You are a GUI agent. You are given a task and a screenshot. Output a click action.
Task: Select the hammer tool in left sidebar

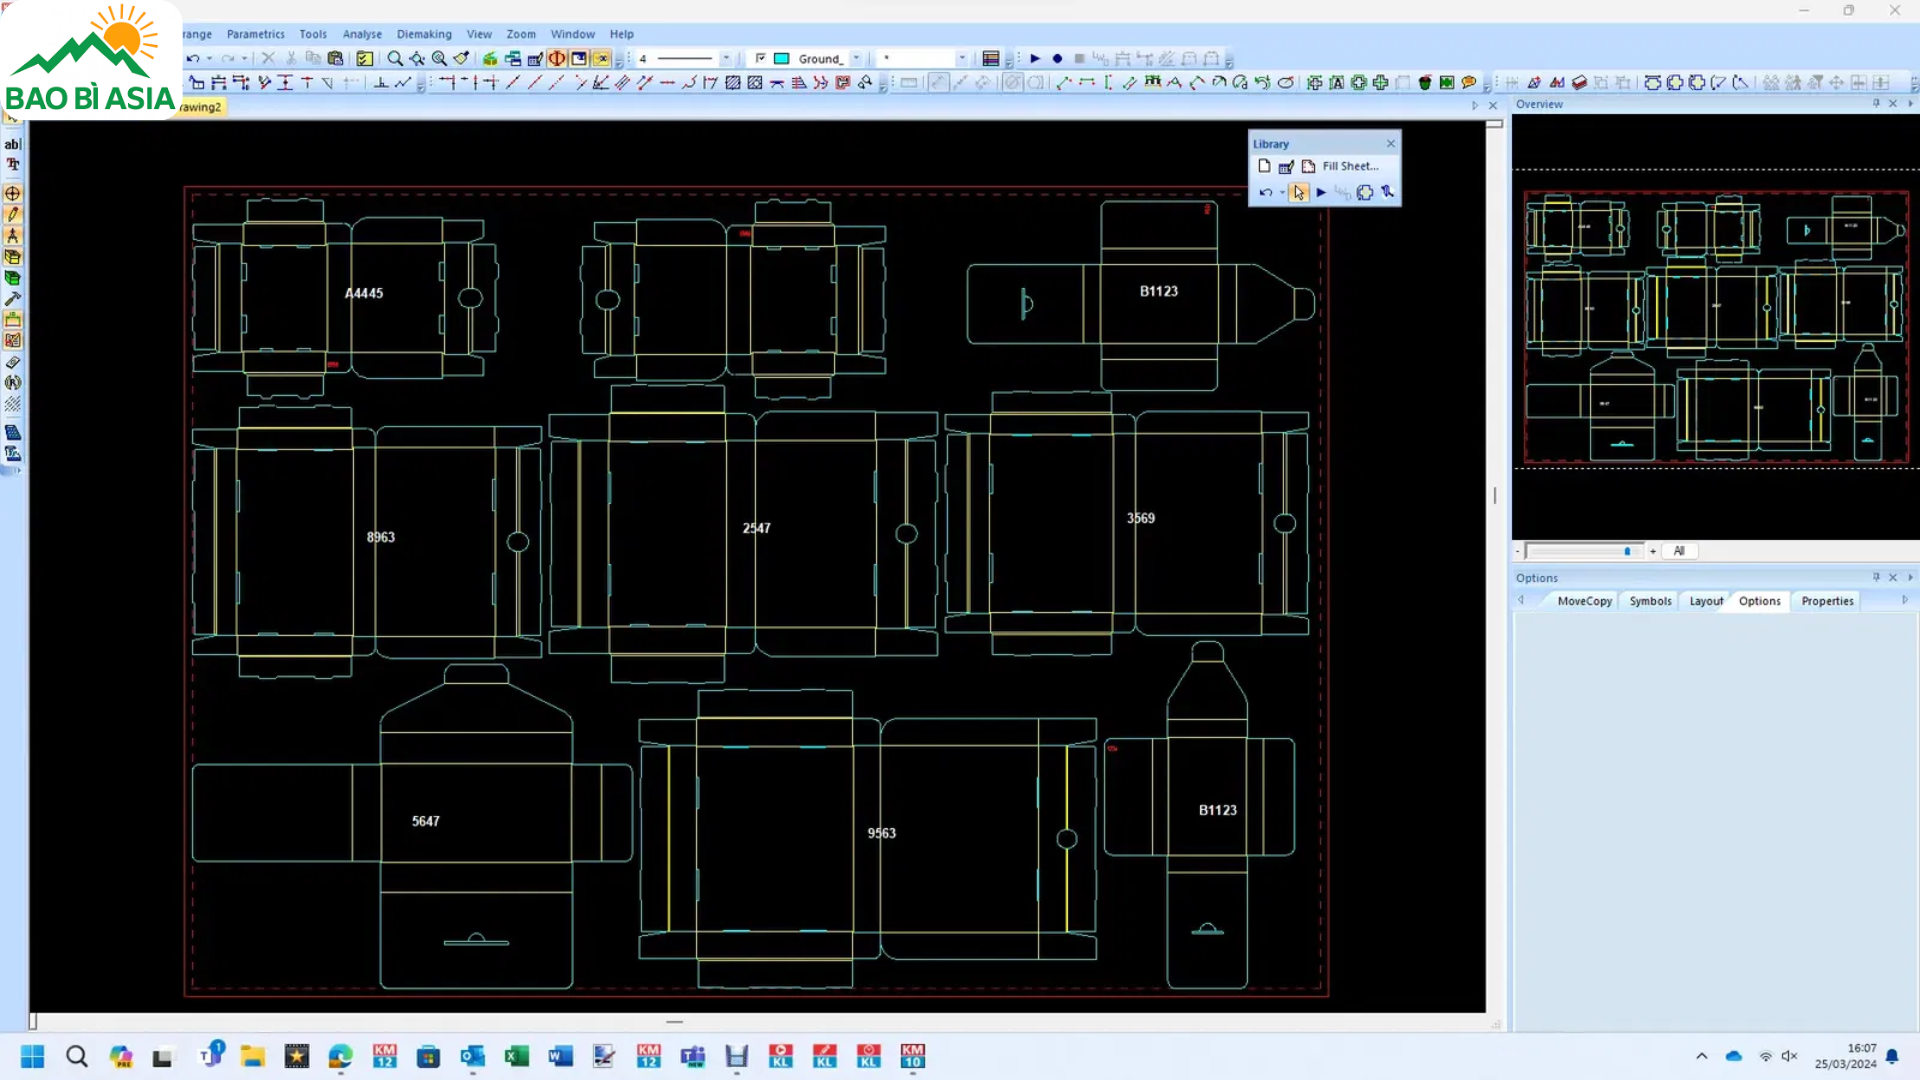click(x=13, y=299)
